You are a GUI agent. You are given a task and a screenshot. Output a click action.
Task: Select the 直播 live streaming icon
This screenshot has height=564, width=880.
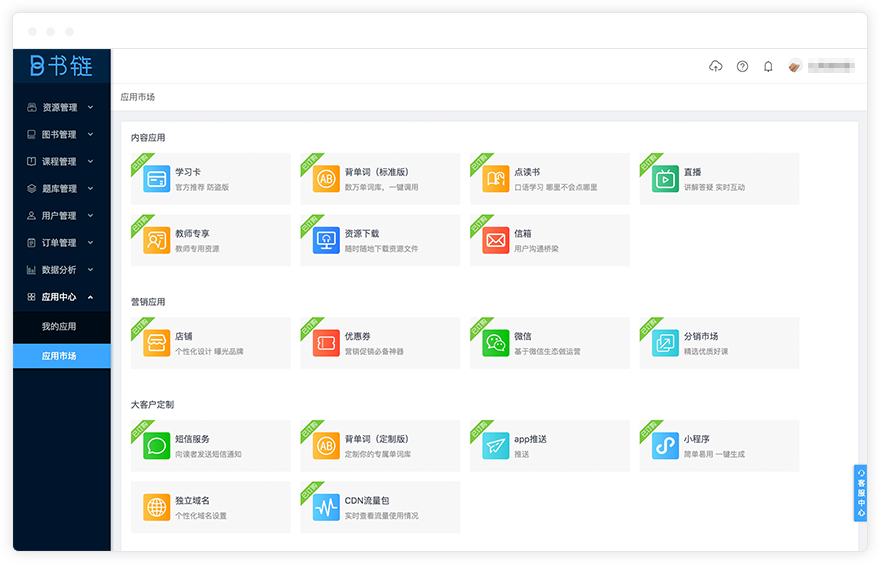pyautogui.click(x=665, y=179)
